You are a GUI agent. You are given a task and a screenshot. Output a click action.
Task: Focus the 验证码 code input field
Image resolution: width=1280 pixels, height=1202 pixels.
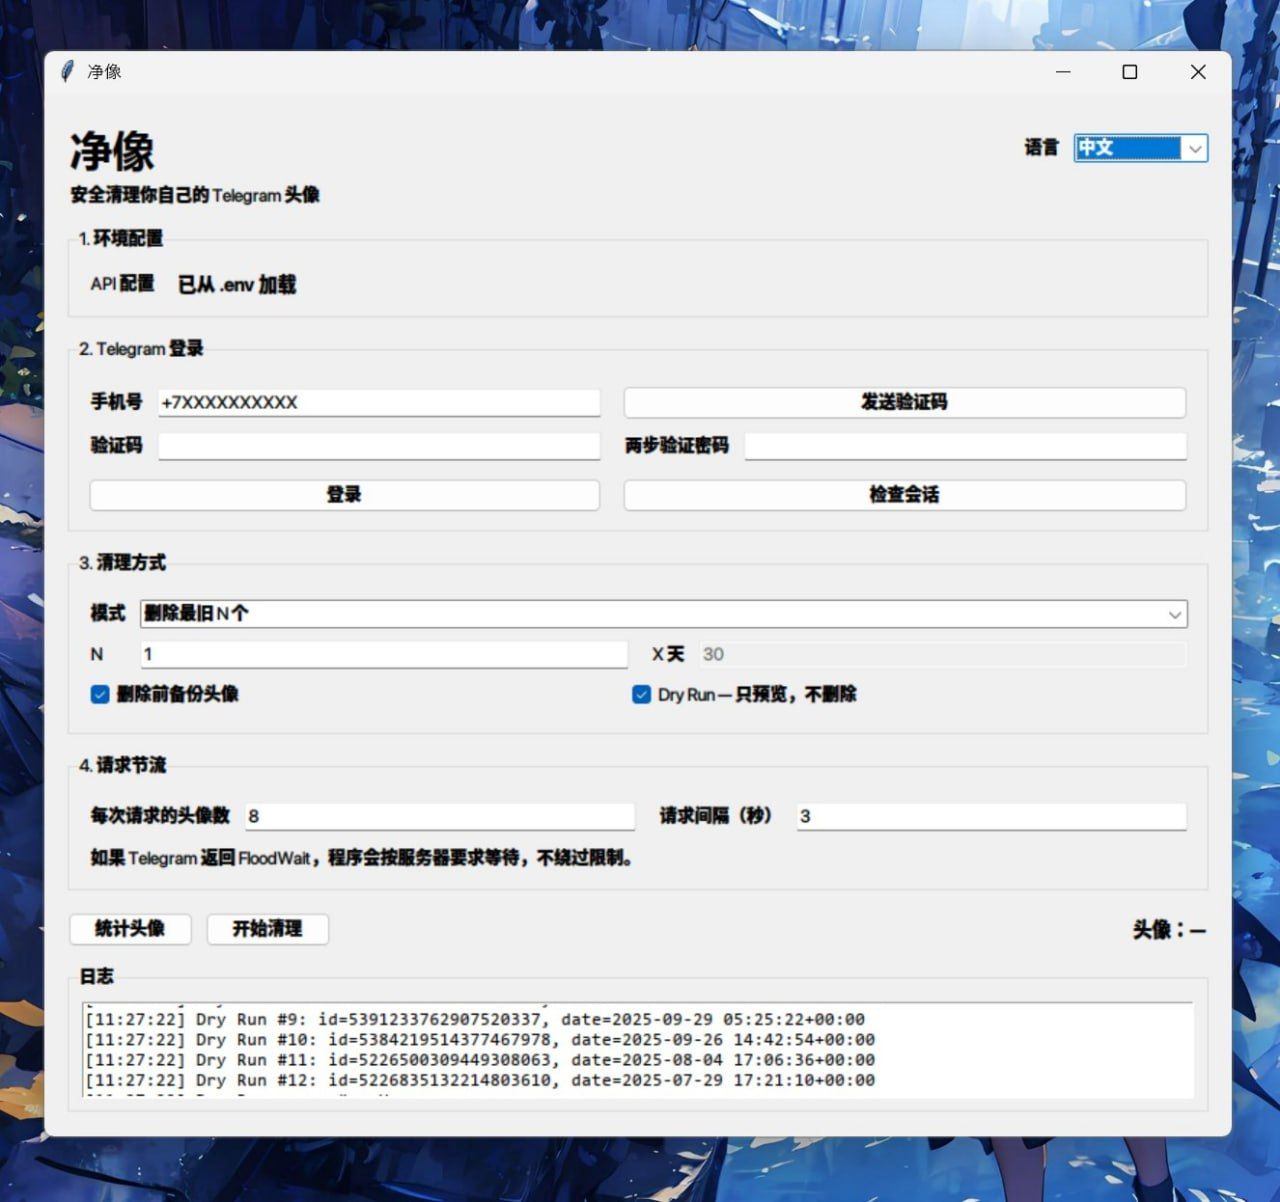pyautogui.click(x=379, y=446)
